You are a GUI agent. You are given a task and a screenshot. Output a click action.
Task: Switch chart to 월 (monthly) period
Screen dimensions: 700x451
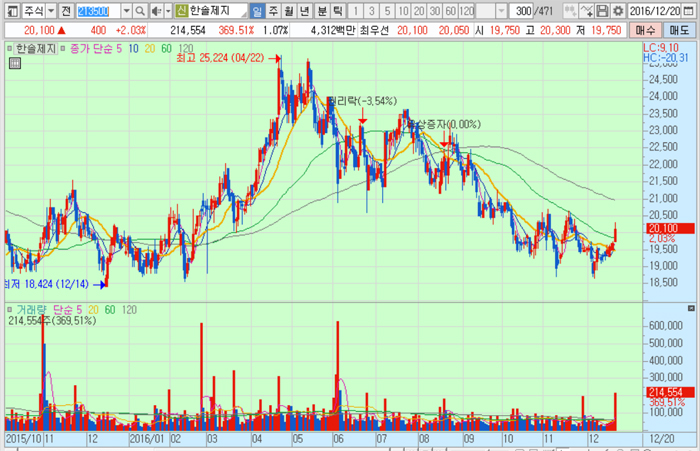pos(289,10)
